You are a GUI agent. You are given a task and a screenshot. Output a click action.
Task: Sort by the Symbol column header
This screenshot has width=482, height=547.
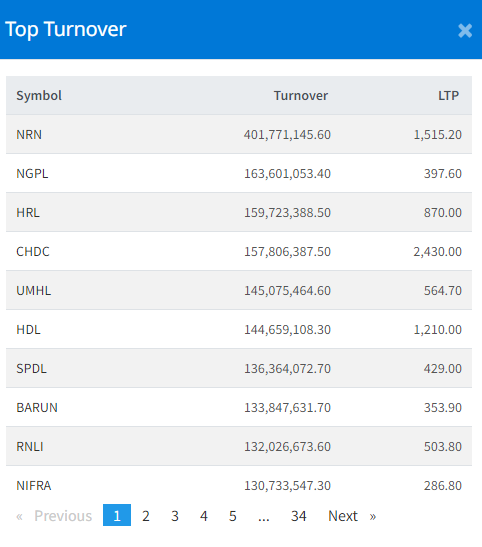[39, 95]
